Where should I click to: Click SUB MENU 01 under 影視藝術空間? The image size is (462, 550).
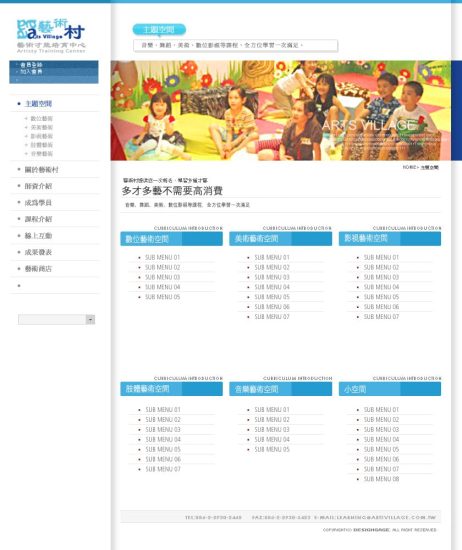tap(381, 257)
